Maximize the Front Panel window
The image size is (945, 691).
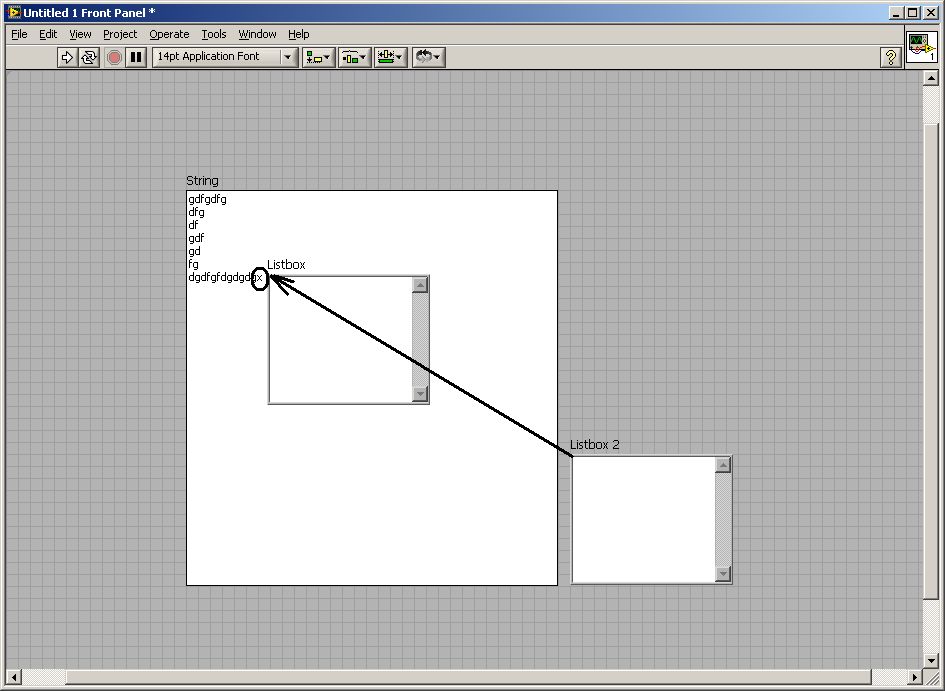(912, 13)
